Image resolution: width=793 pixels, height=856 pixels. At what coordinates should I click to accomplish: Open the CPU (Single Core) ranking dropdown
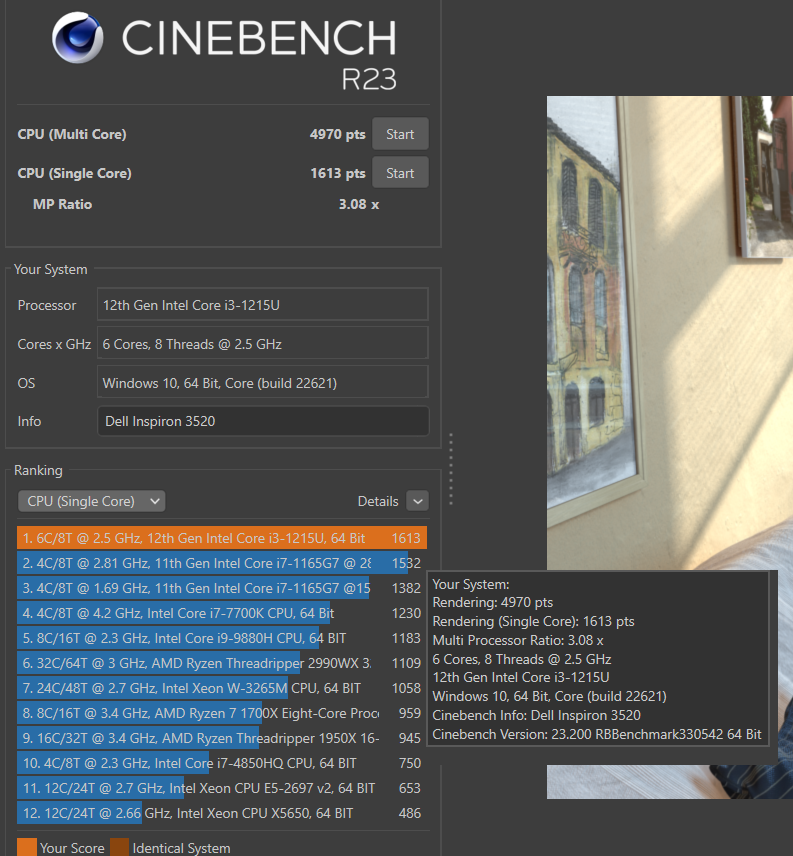coord(92,501)
